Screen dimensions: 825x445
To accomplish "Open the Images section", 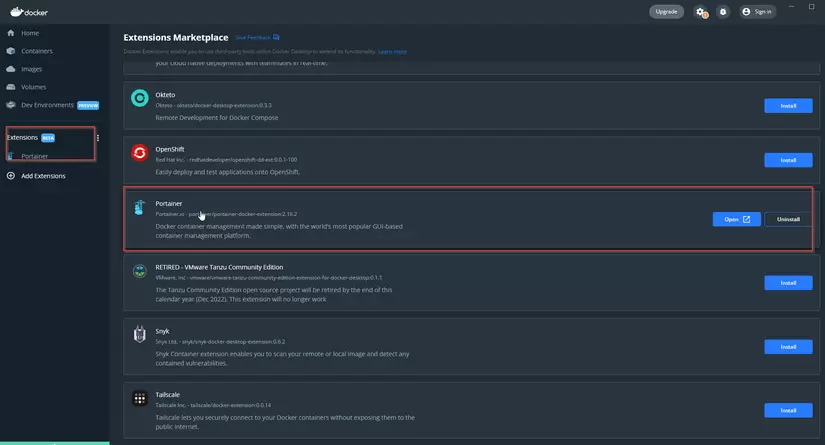I will pos(31,69).
